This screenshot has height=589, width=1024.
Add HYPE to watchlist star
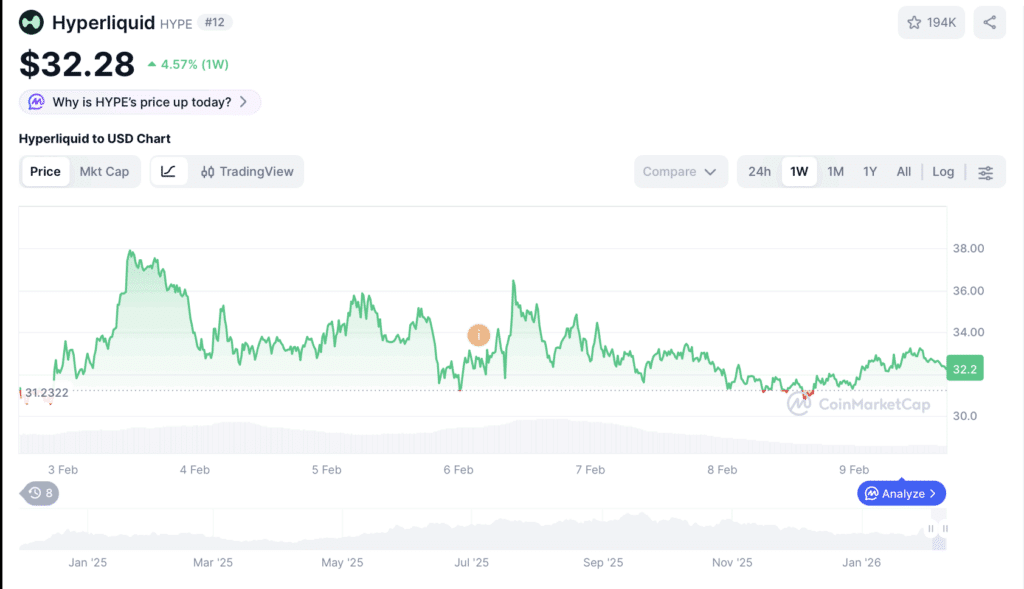pos(914,23)
